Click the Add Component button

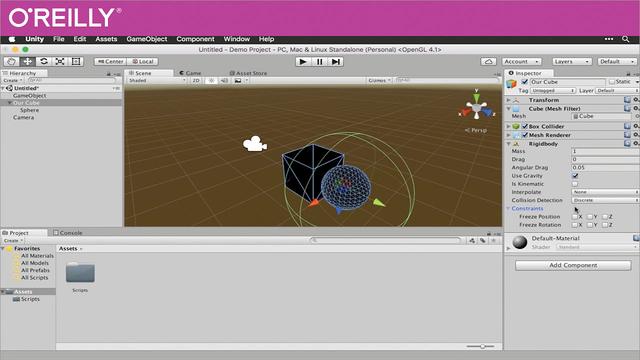point(573,265)
